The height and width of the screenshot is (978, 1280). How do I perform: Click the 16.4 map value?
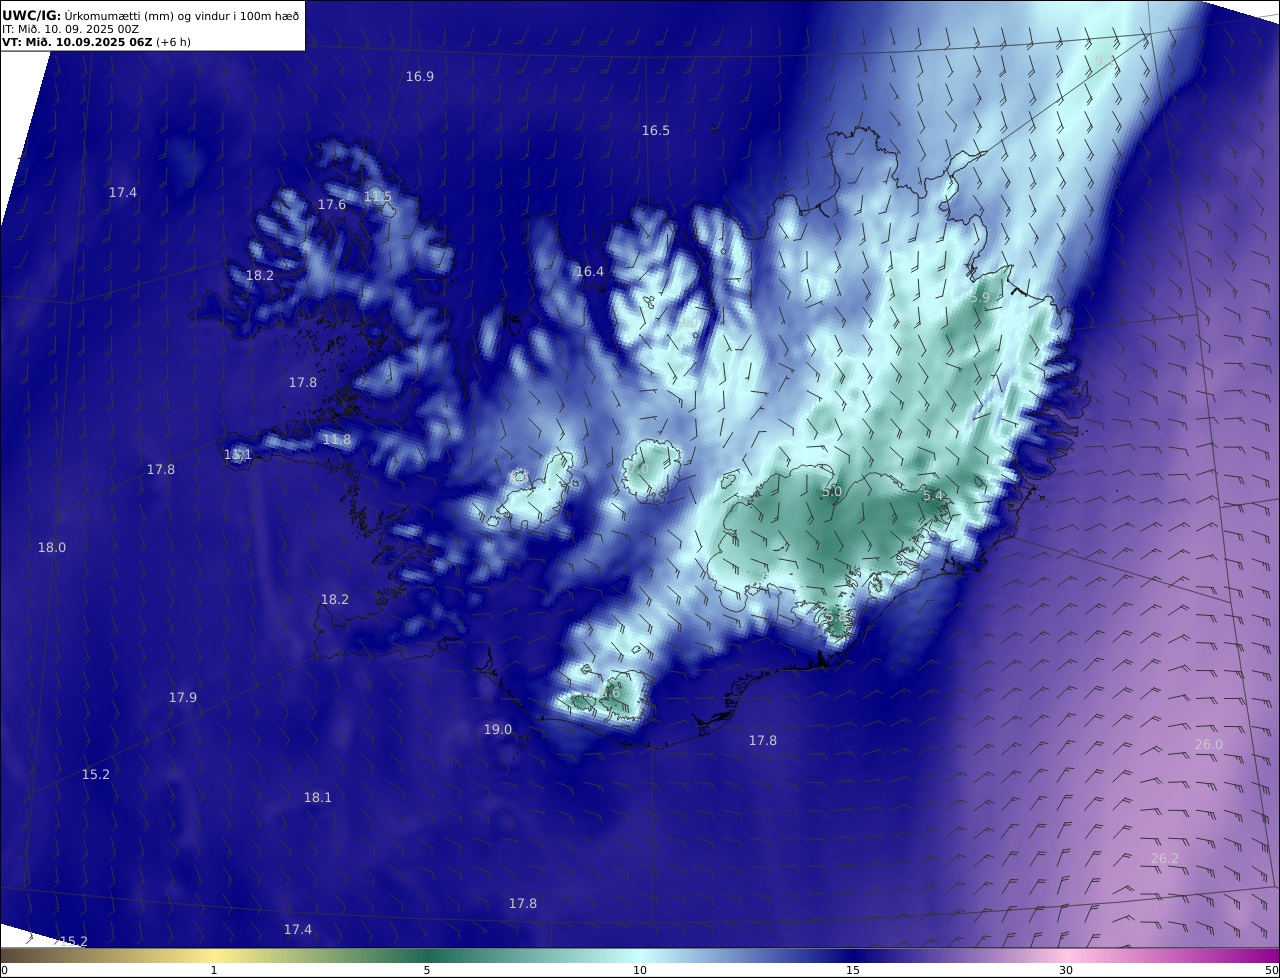point(589,272)
